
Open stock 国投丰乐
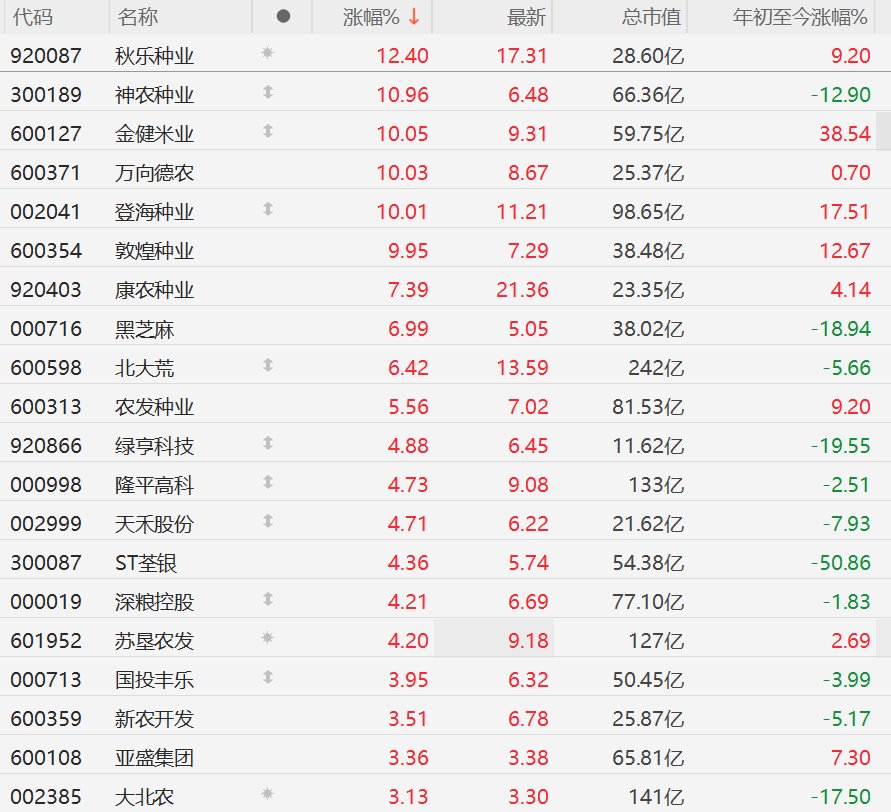point(155,680)
